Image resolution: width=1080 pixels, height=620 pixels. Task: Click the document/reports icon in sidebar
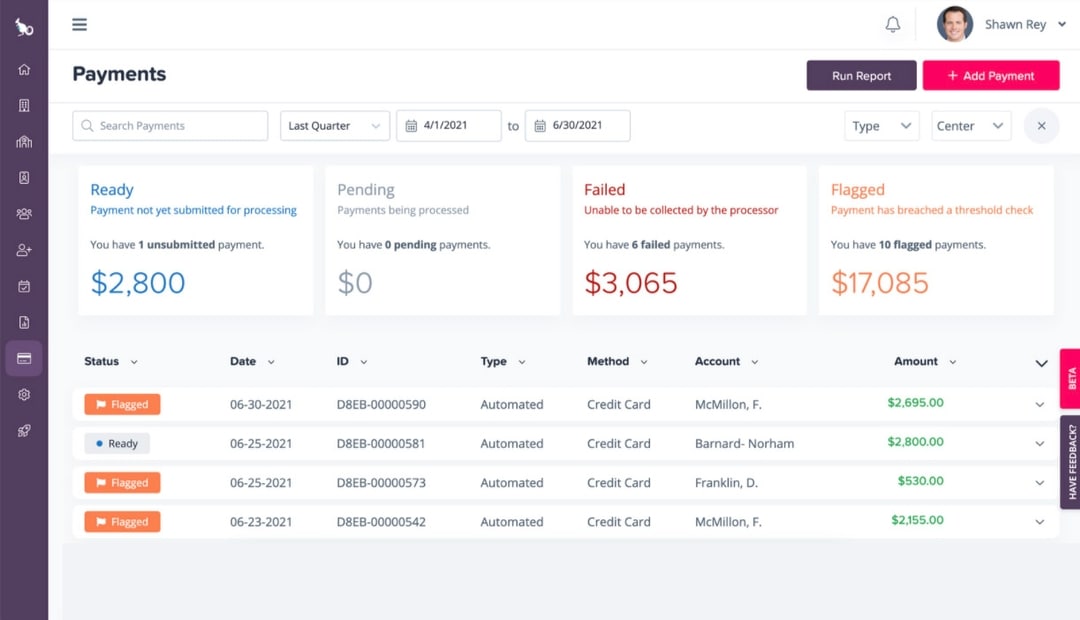(x=24, y=321)
